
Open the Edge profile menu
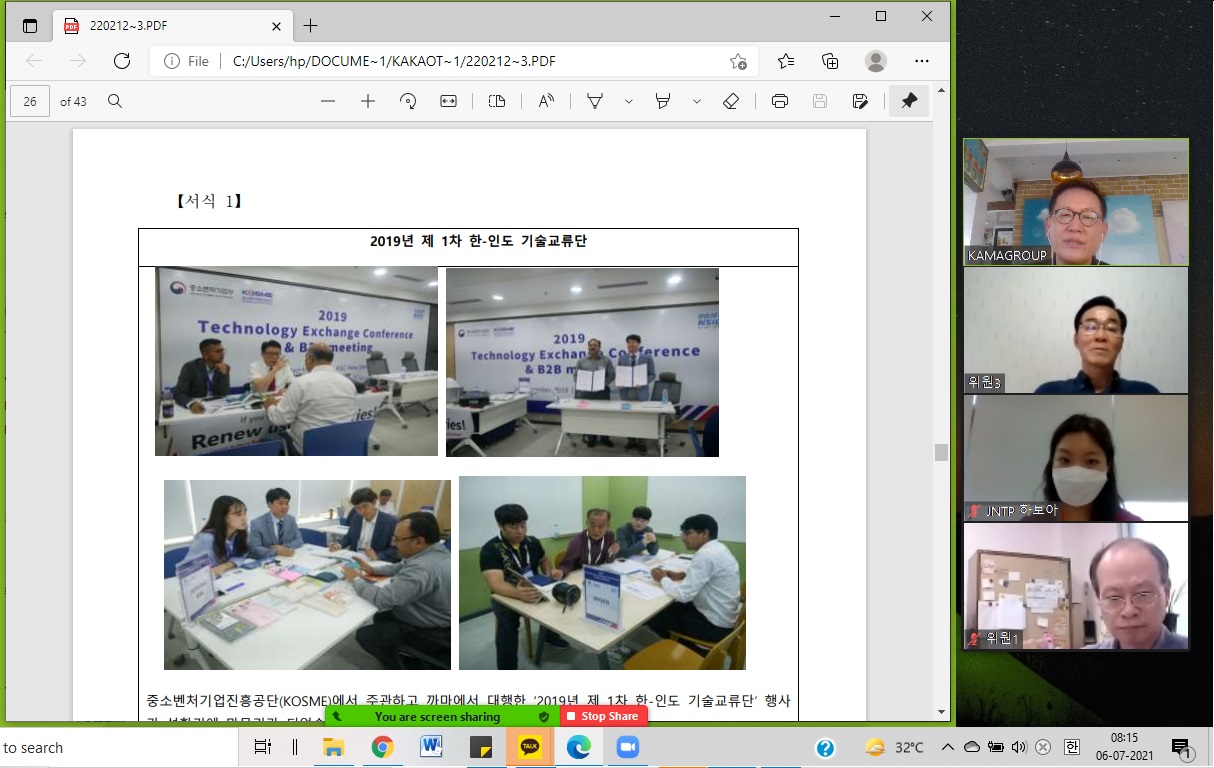[876, 61]
